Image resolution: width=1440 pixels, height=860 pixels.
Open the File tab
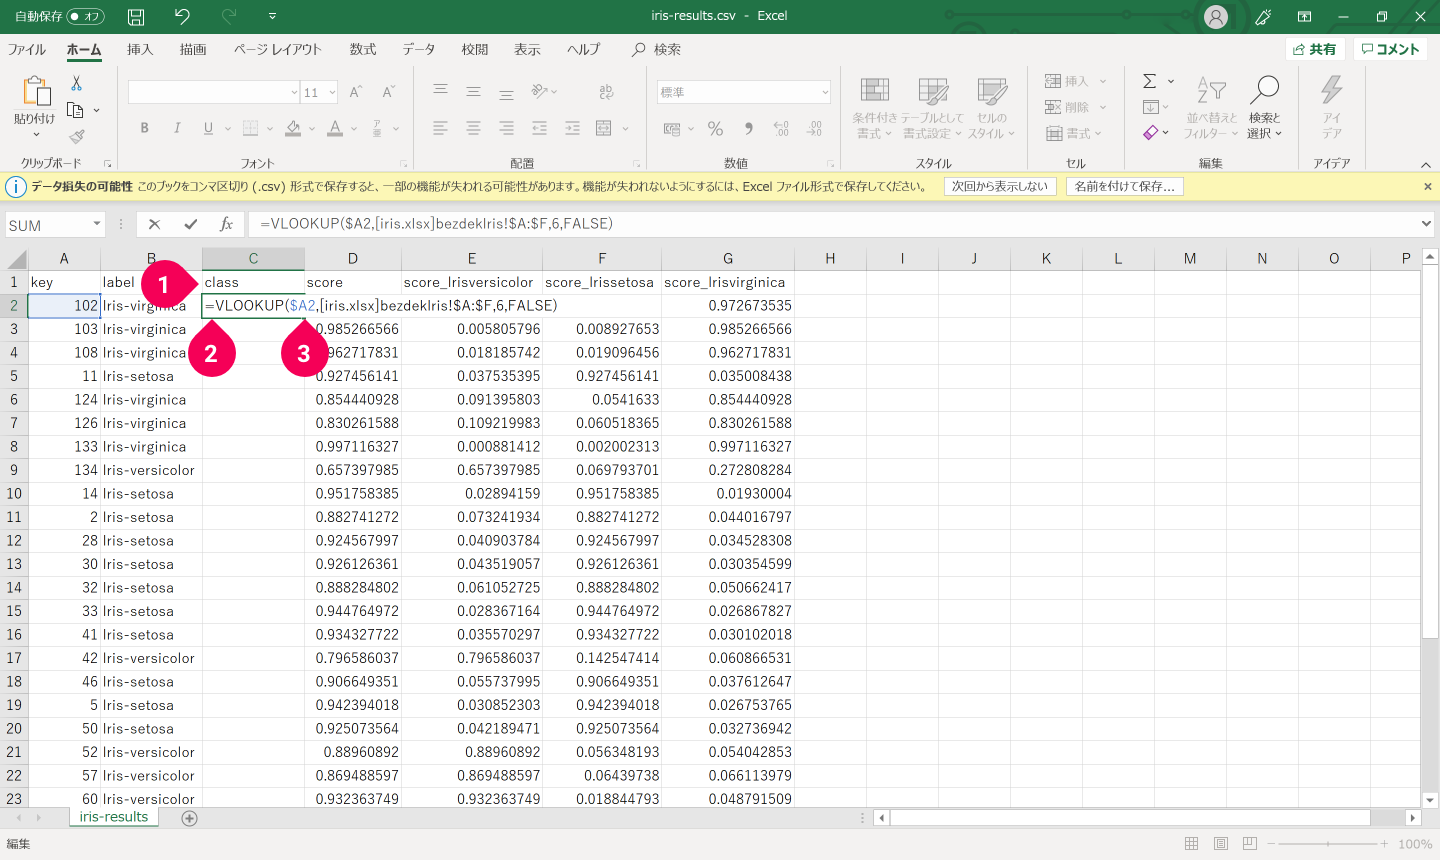click(x=27, y=49)
